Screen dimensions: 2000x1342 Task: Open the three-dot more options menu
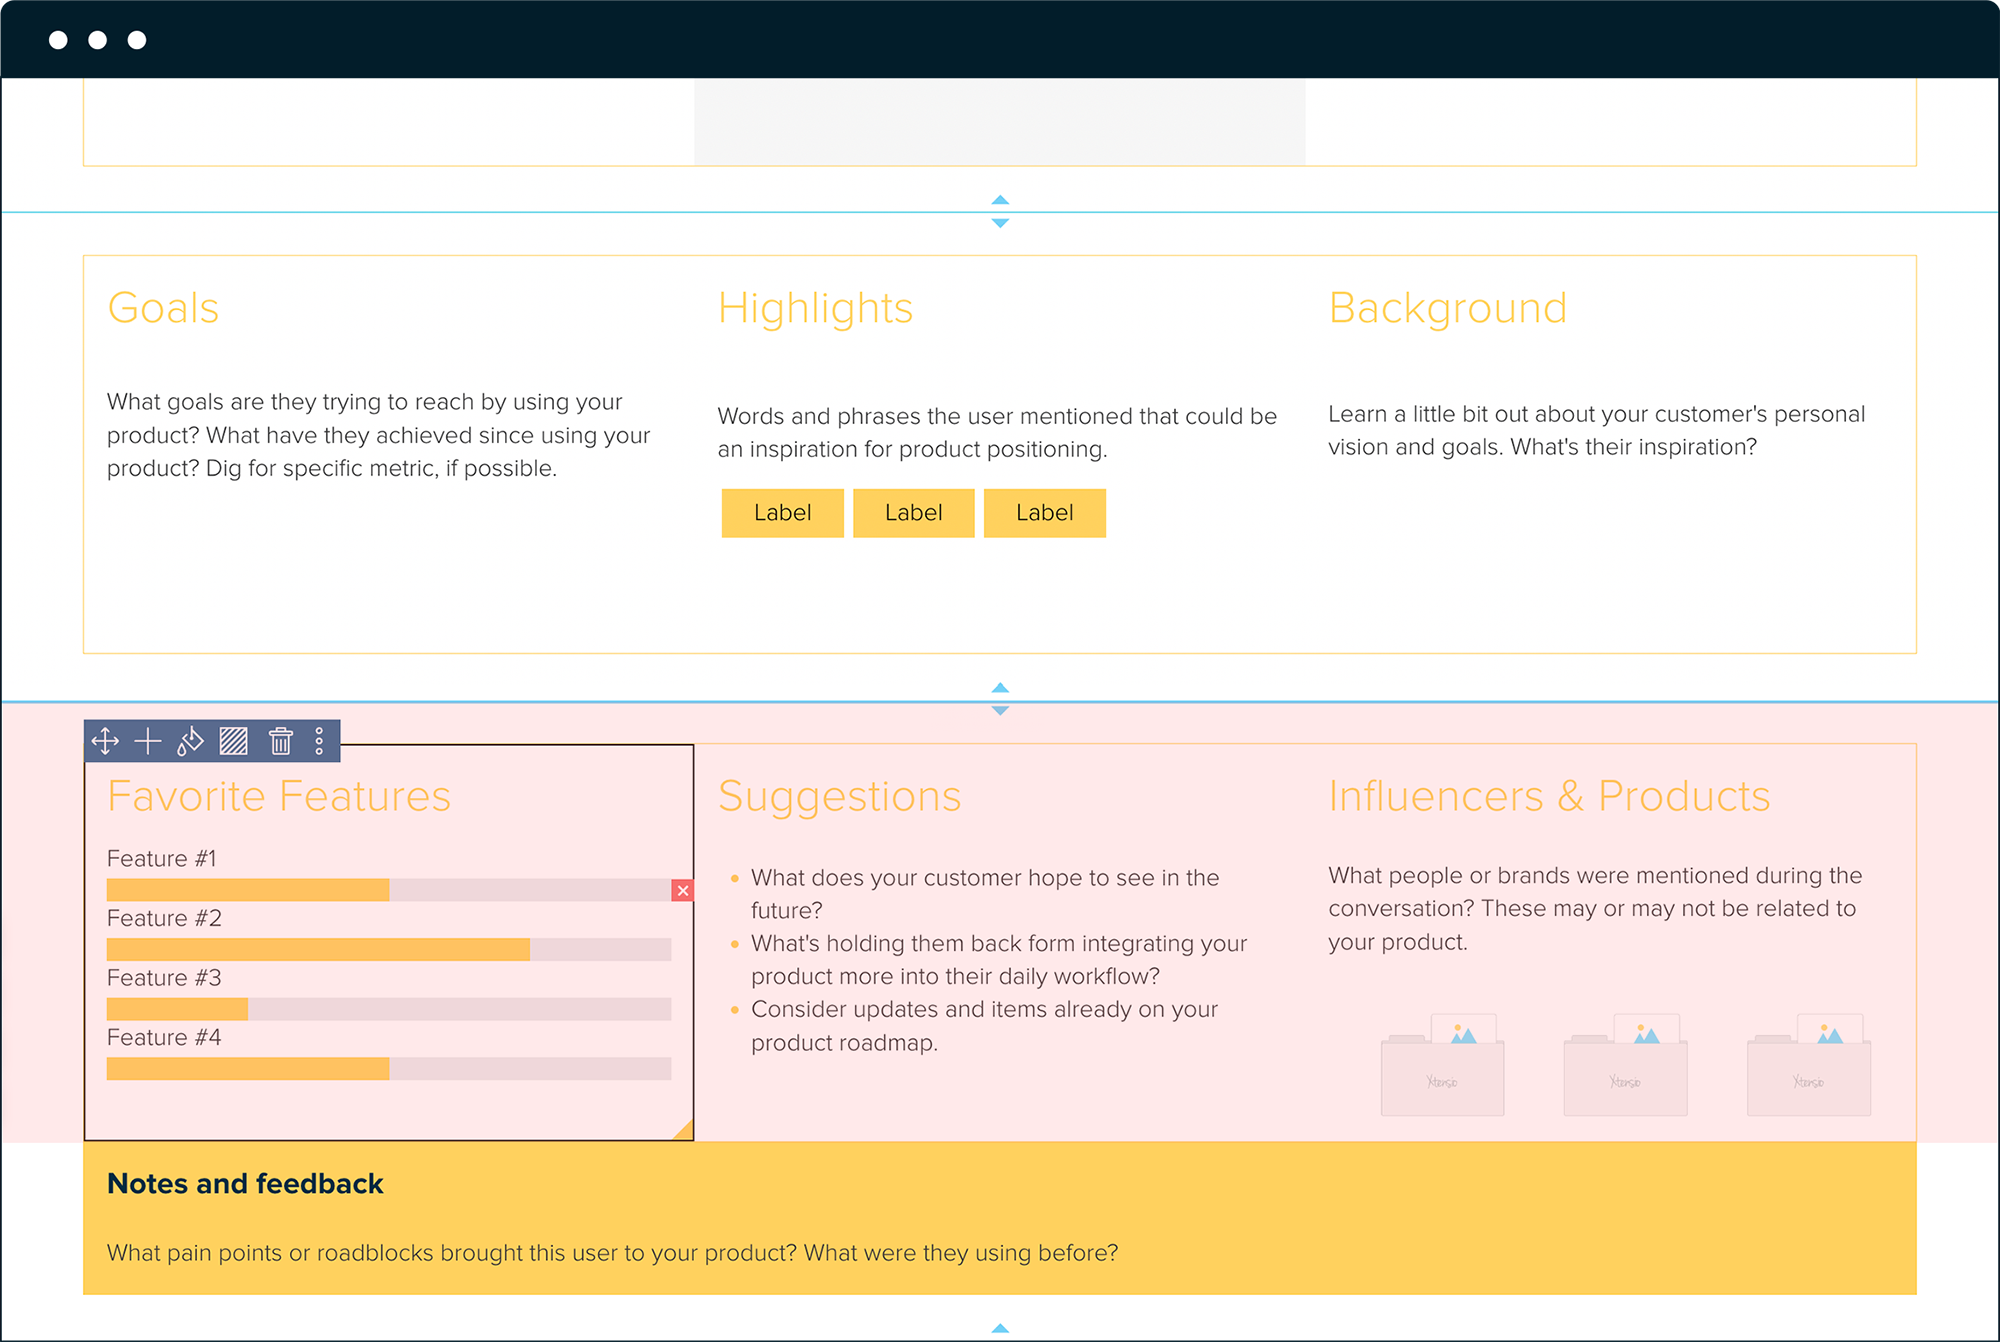coord(319,741)
